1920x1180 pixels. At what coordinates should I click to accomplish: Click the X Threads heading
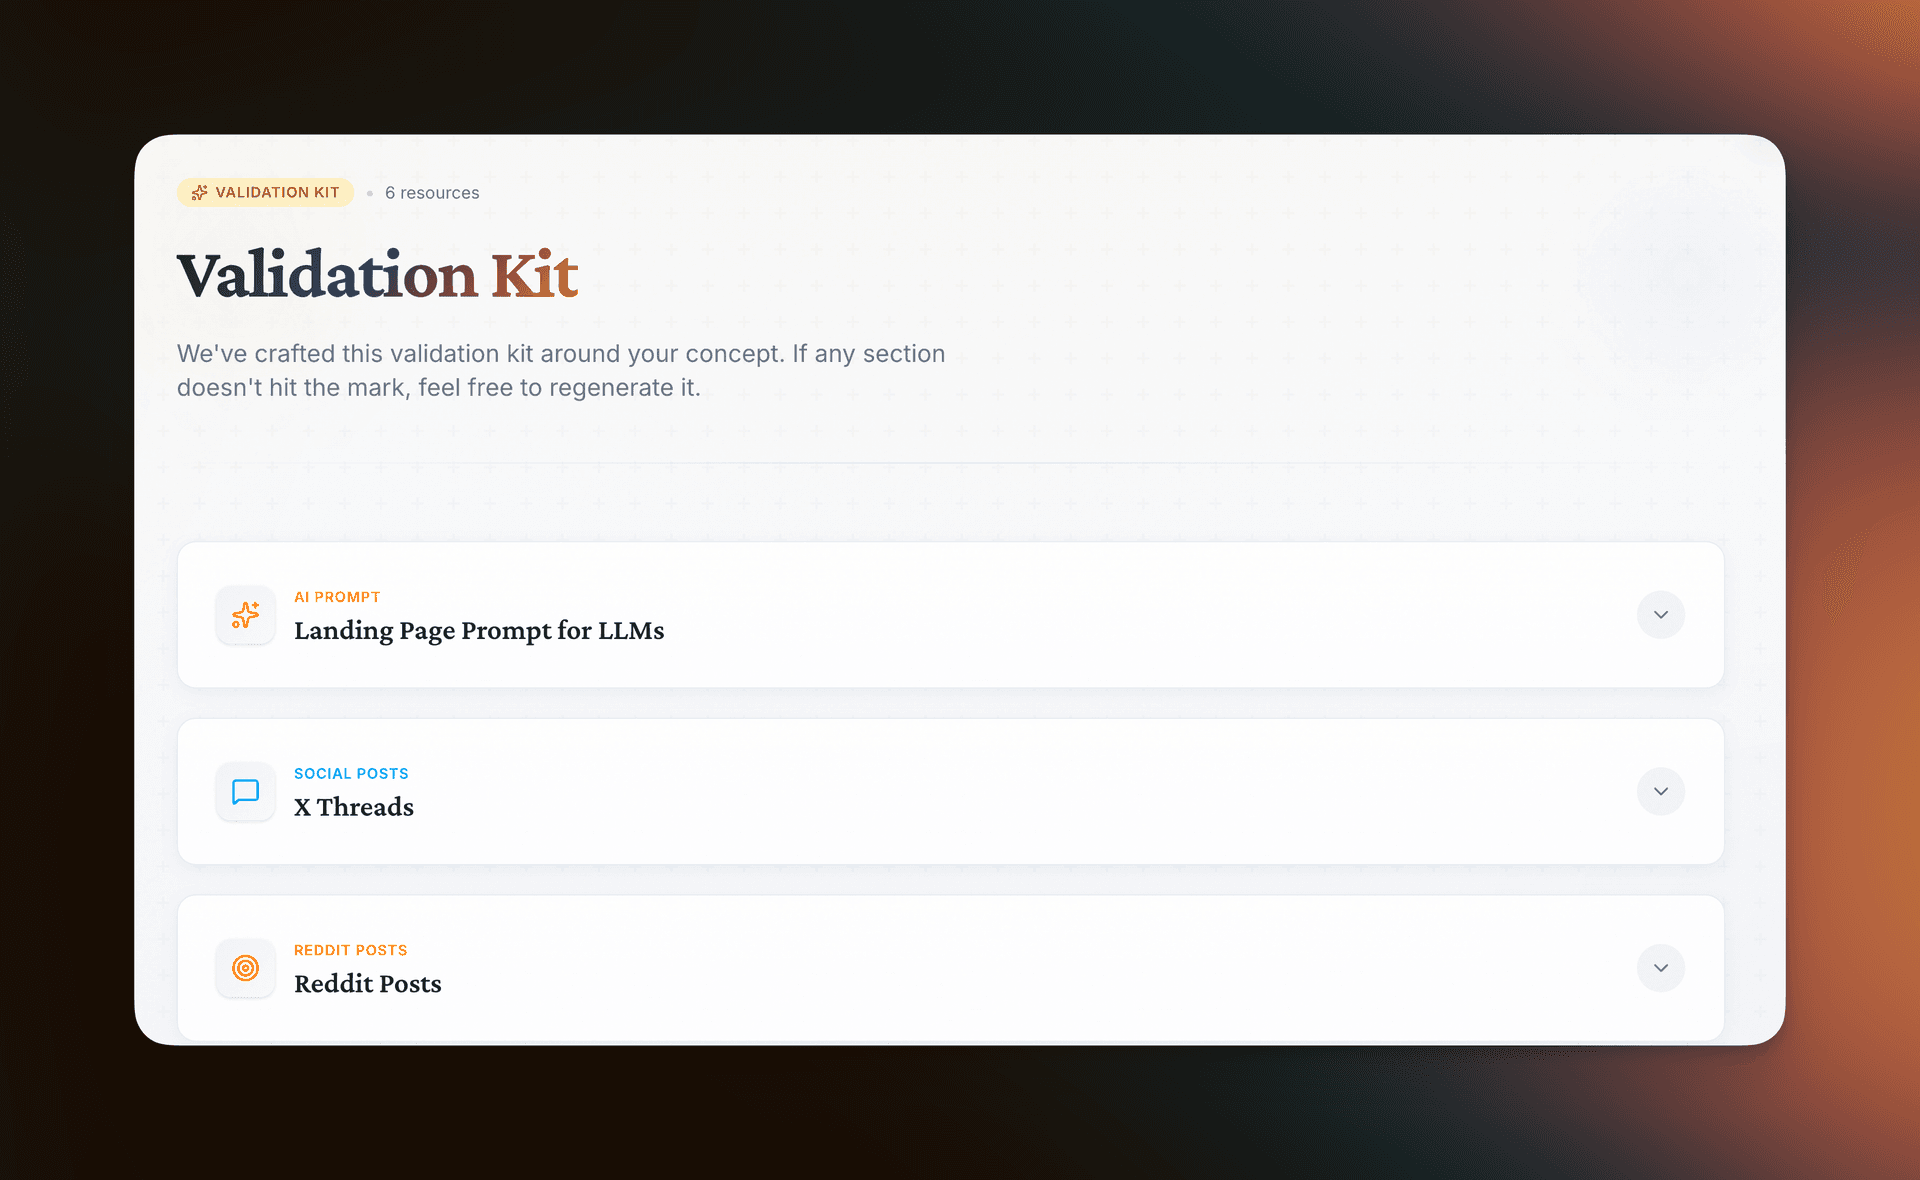354,807
